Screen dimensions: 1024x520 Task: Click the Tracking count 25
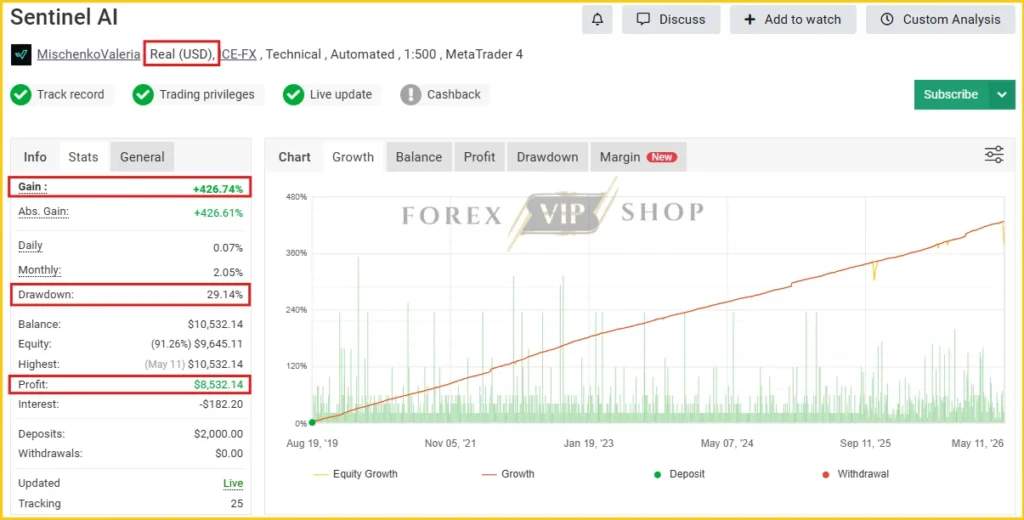point(236,504)
